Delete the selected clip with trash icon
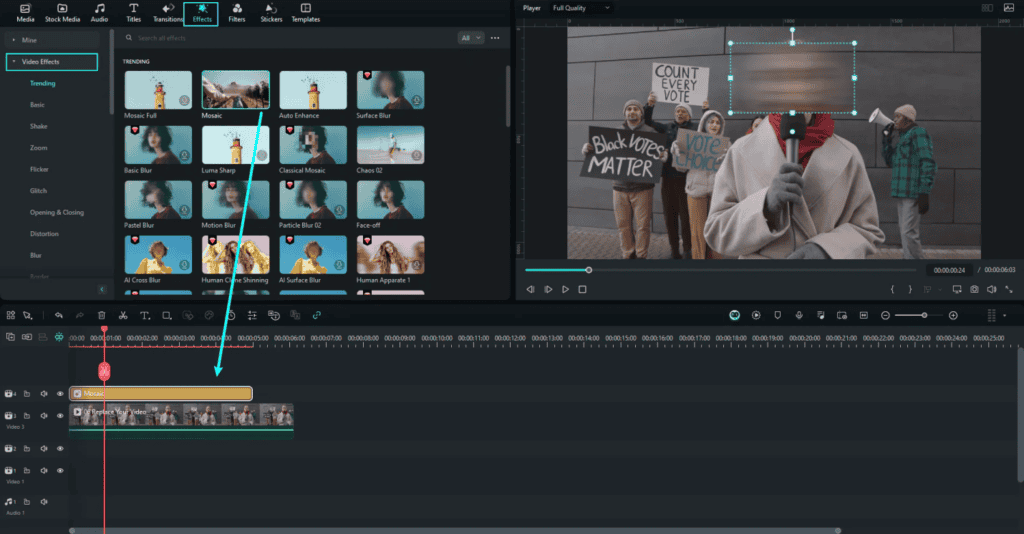Image resolution: width=1024 pixels, height=534 pixels. pos(102,315)
